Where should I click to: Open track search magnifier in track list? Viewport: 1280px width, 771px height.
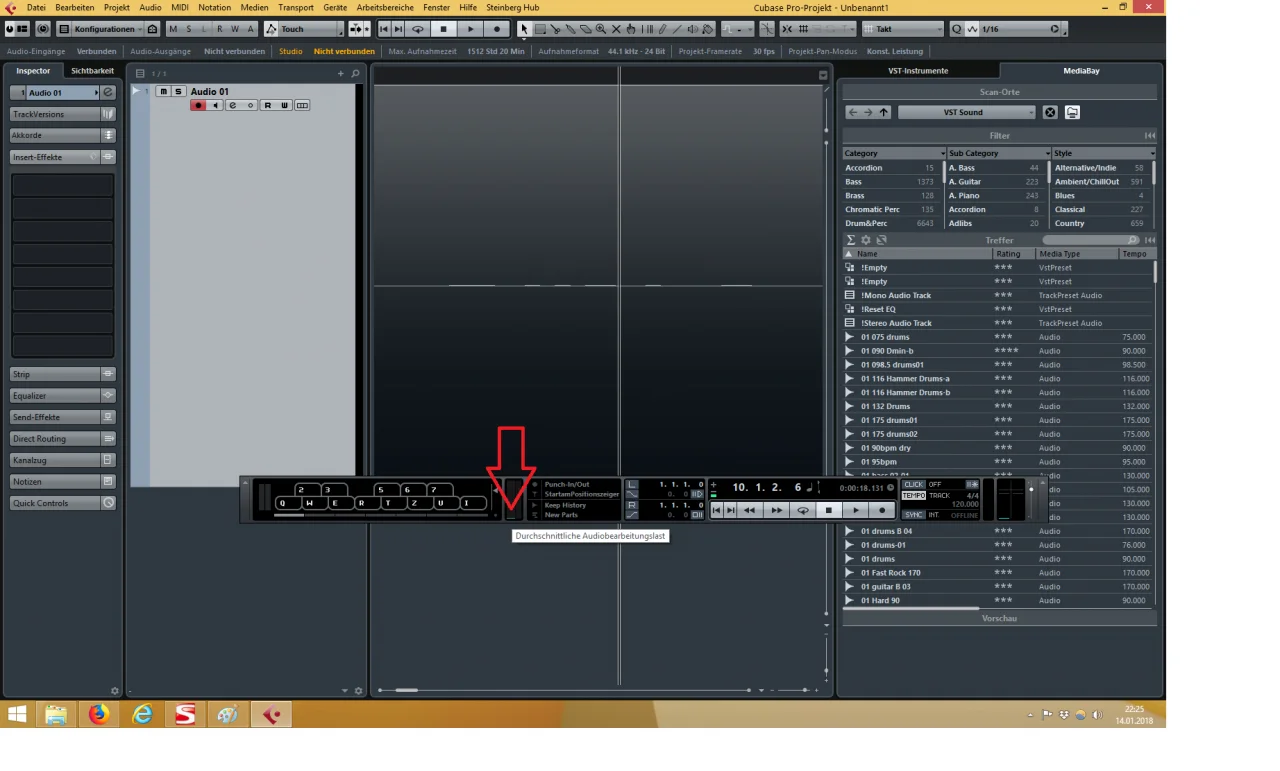(x=355, y=73)
